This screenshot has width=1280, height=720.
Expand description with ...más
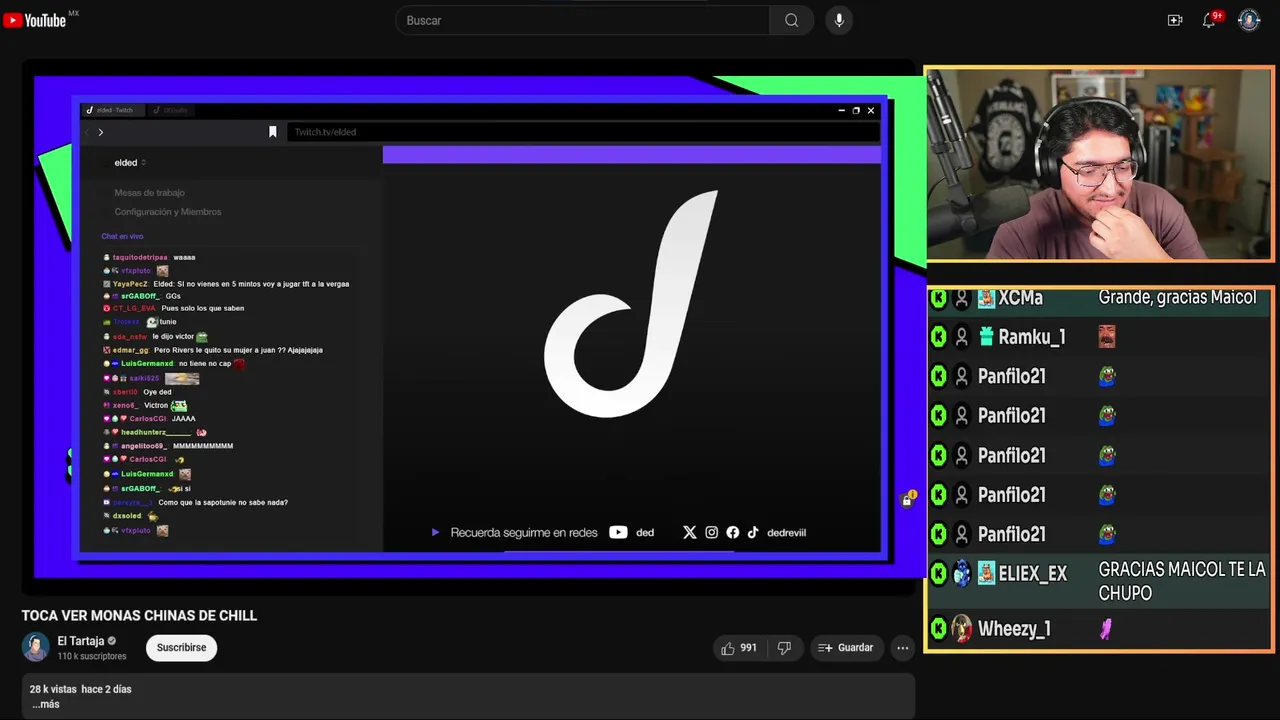(45, 704)
